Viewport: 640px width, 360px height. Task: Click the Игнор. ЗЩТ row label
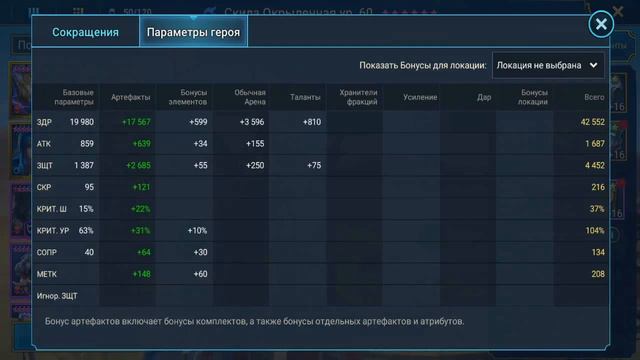[57, 296]
